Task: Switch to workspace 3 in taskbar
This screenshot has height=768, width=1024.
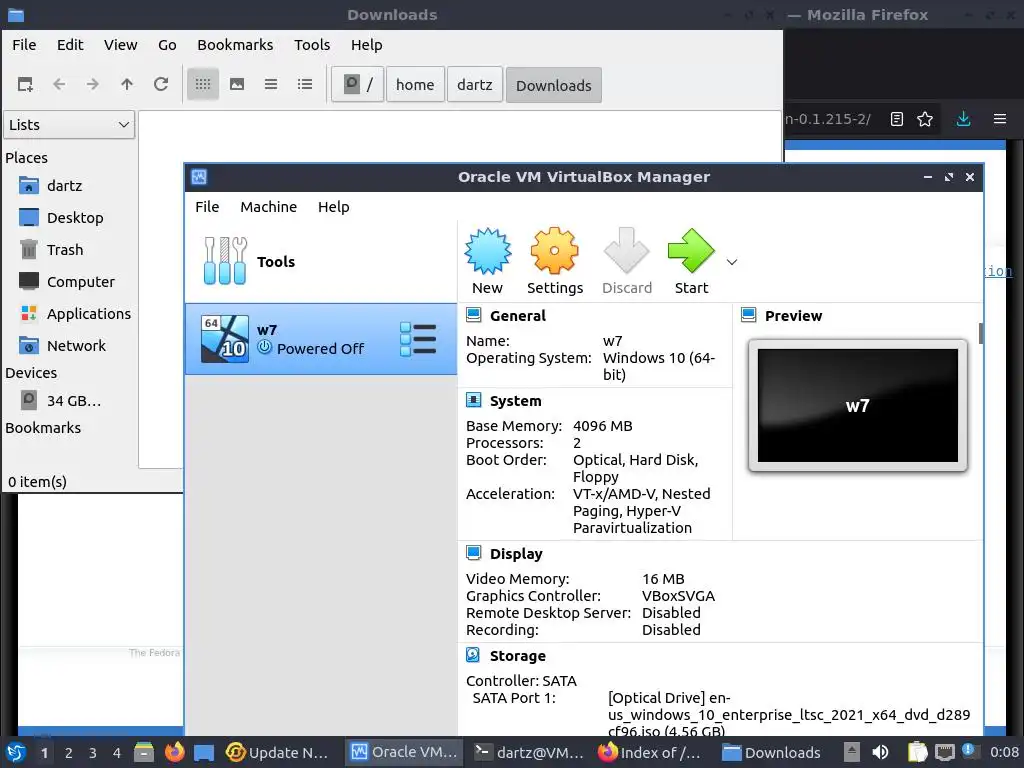Action: tap(93, 753)
